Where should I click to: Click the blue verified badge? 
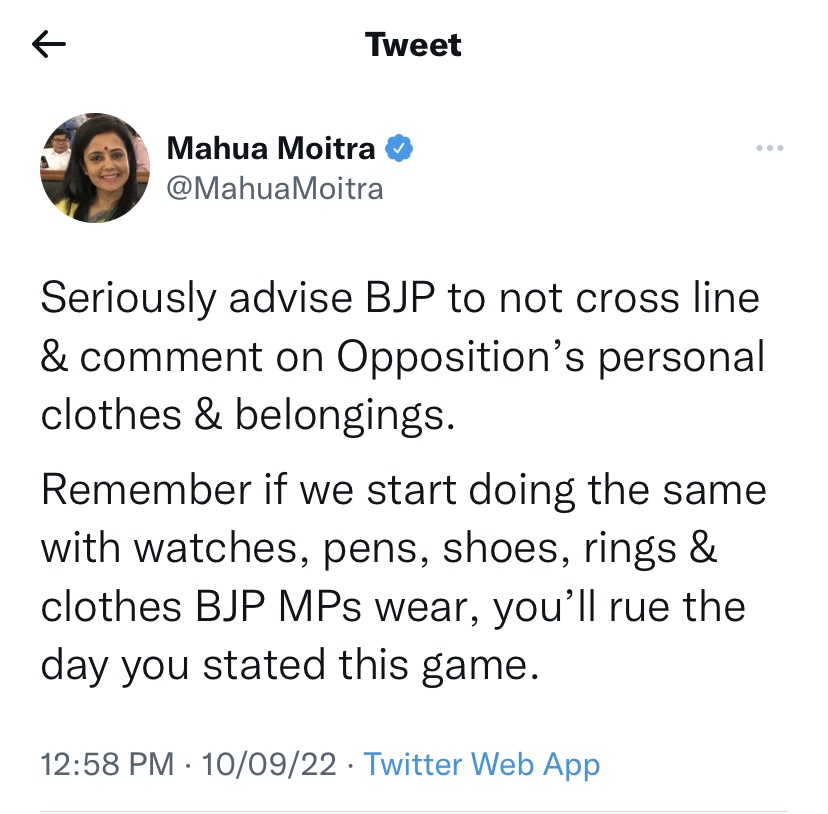click(400, 149)
